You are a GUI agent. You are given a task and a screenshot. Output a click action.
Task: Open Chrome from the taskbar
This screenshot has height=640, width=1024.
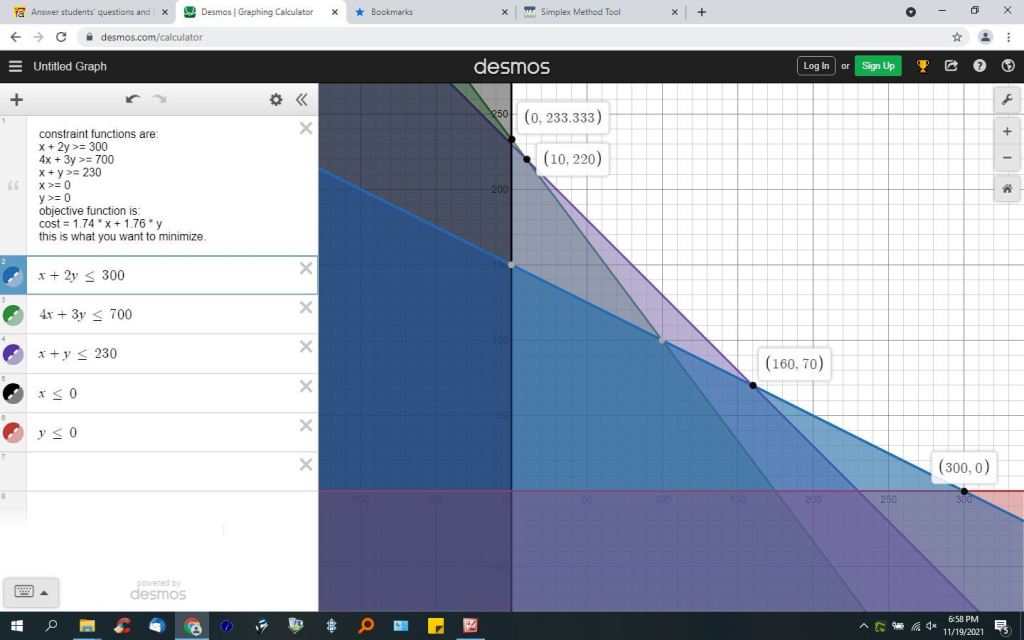point(192,626)
